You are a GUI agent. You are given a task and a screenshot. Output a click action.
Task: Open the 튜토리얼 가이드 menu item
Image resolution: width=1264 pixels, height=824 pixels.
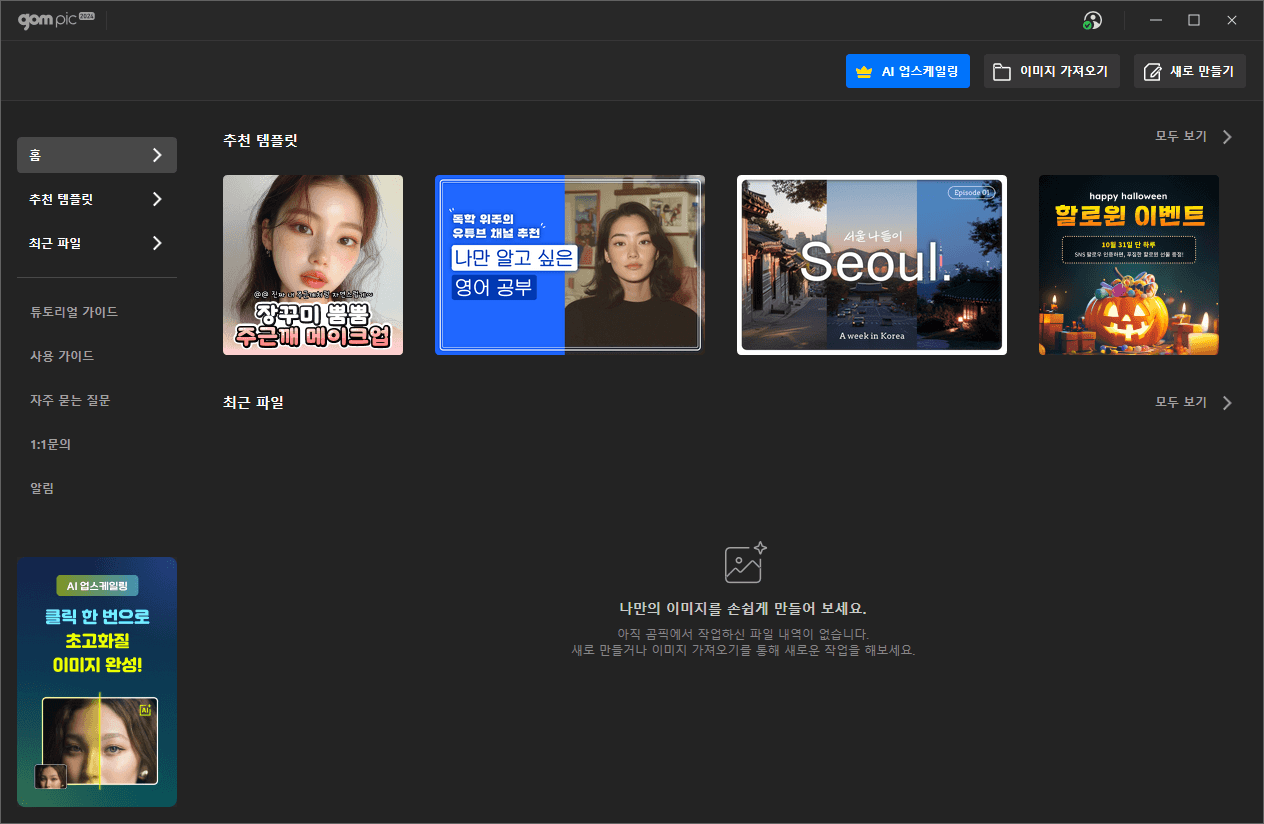pos(74,312)
